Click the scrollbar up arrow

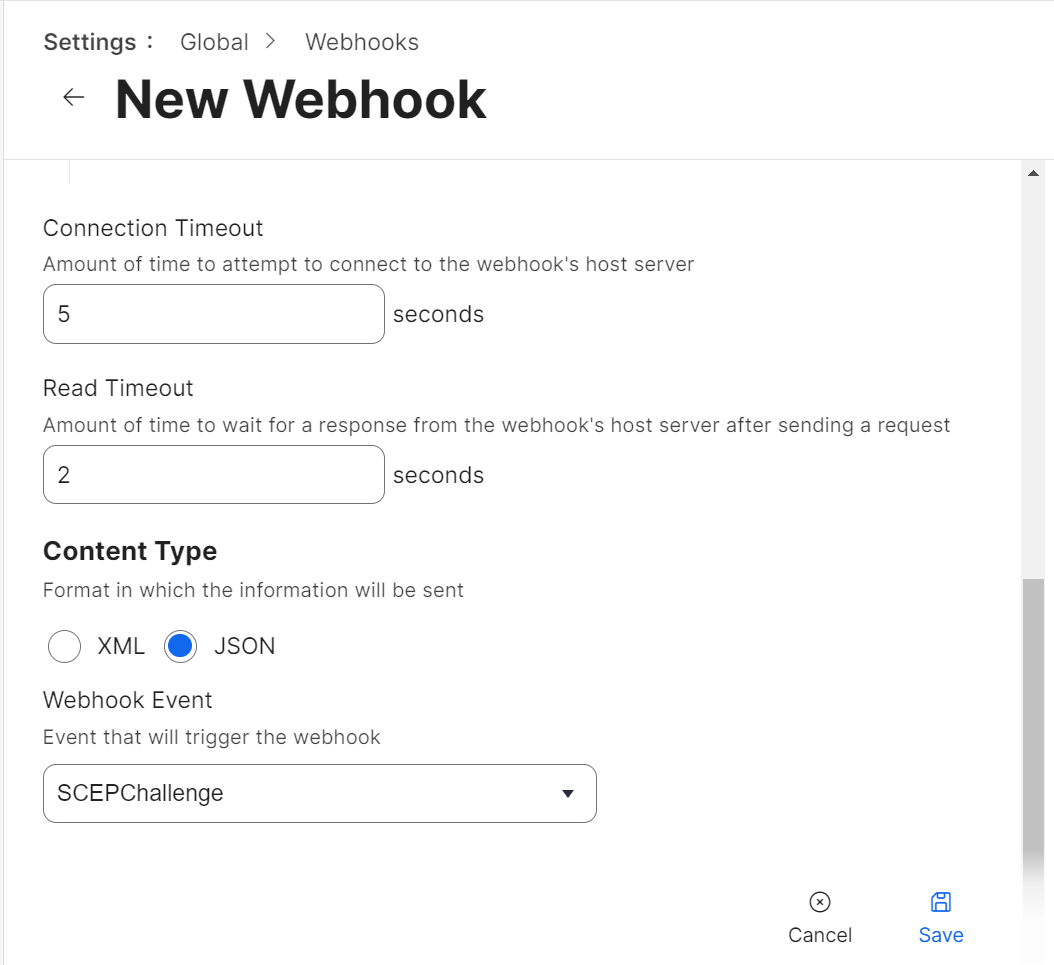pos(1033,174)
